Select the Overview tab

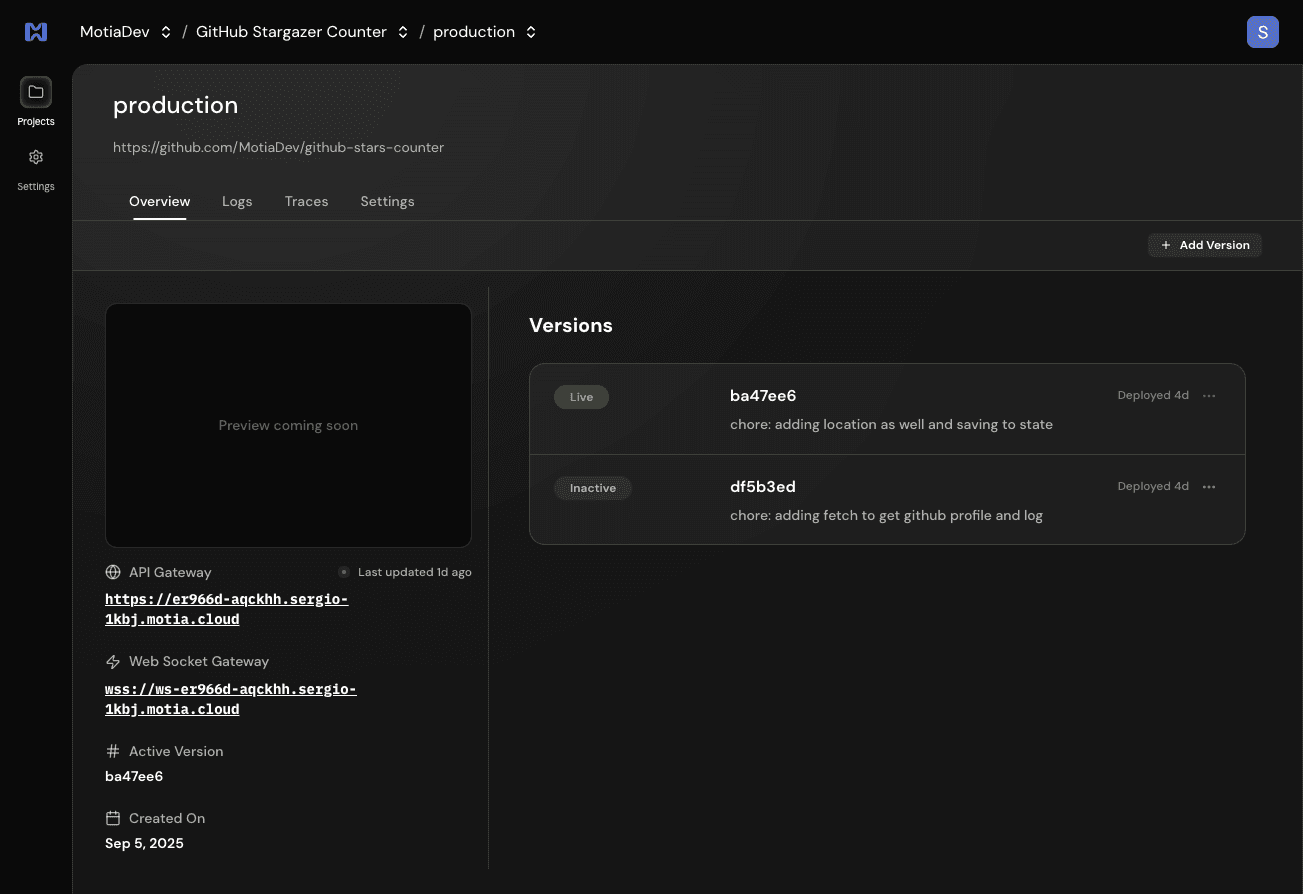pos(159,202)
